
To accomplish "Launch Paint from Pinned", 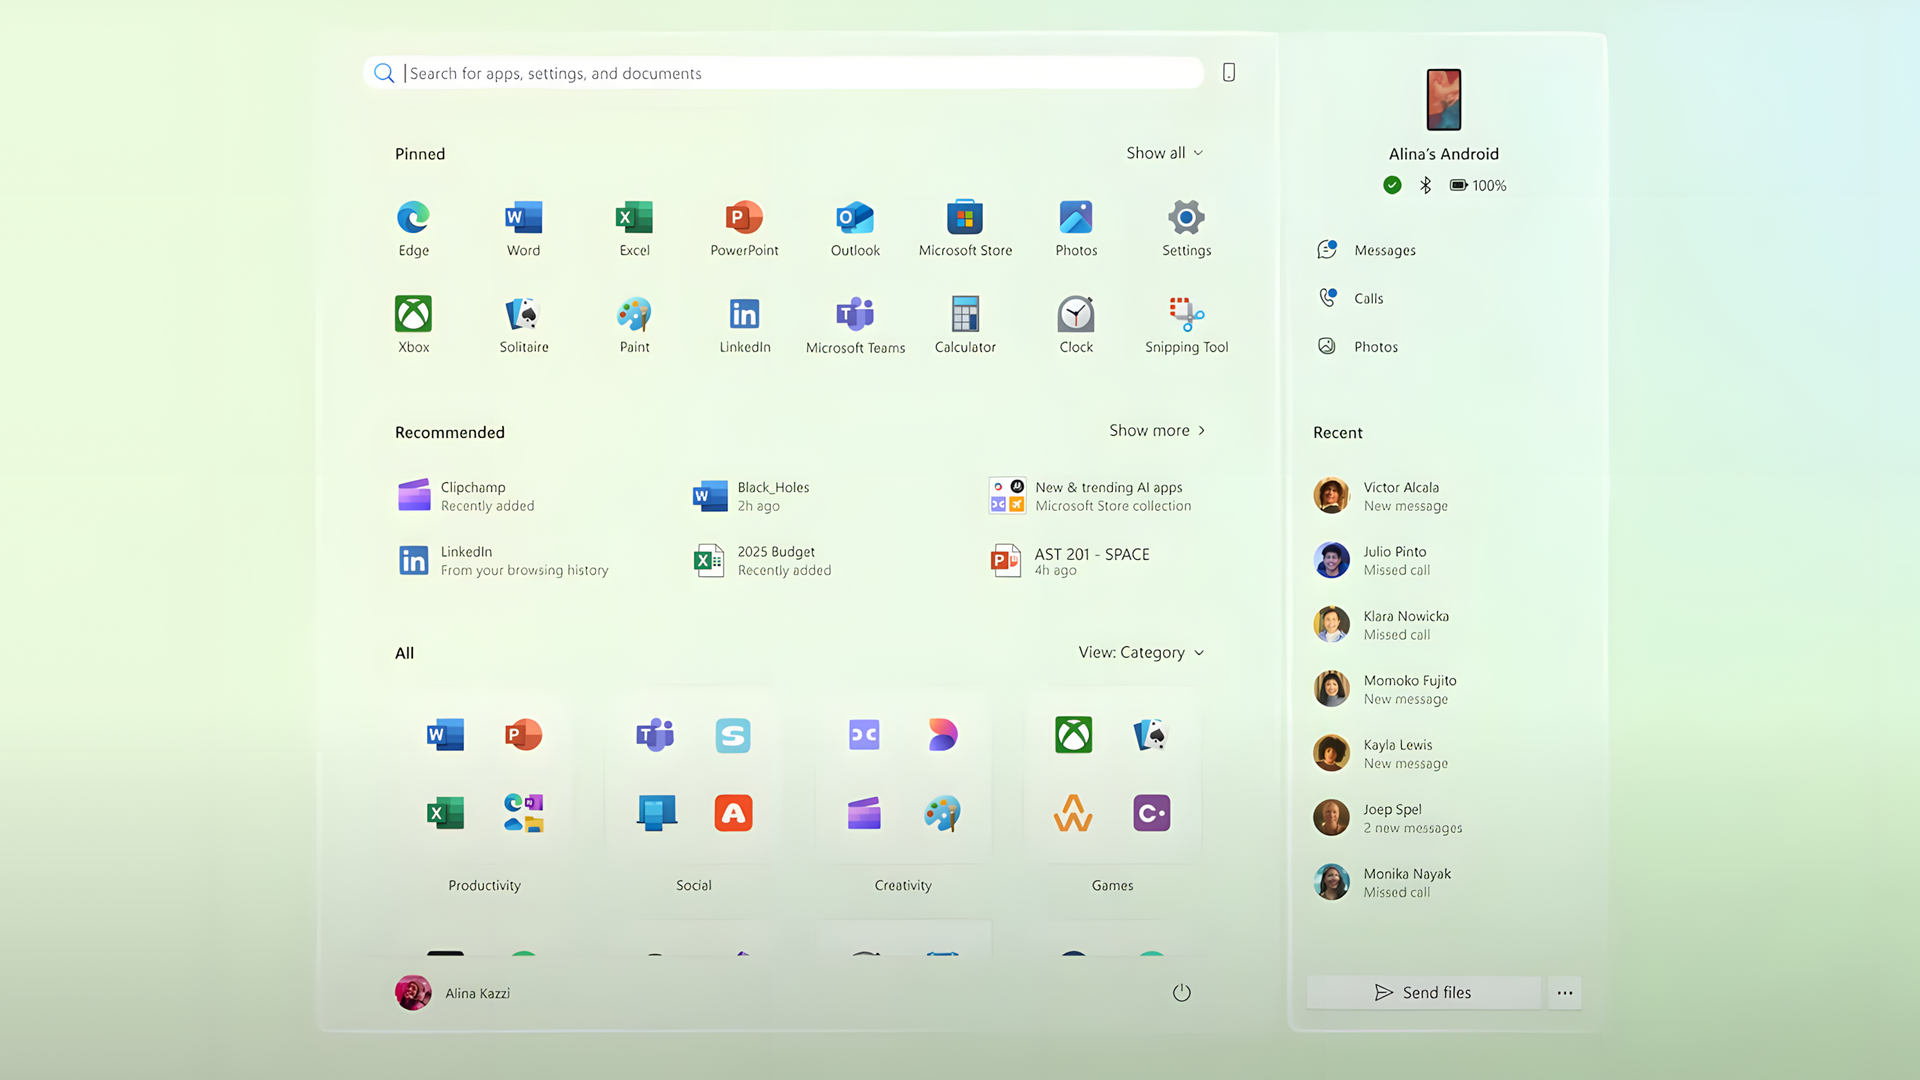I will pyautogui.click(x=634, y=325).
